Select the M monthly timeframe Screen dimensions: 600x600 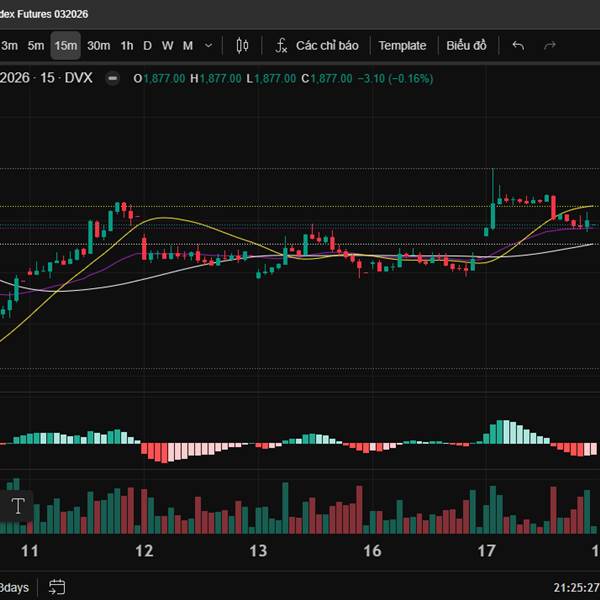[x=187, y=45]
